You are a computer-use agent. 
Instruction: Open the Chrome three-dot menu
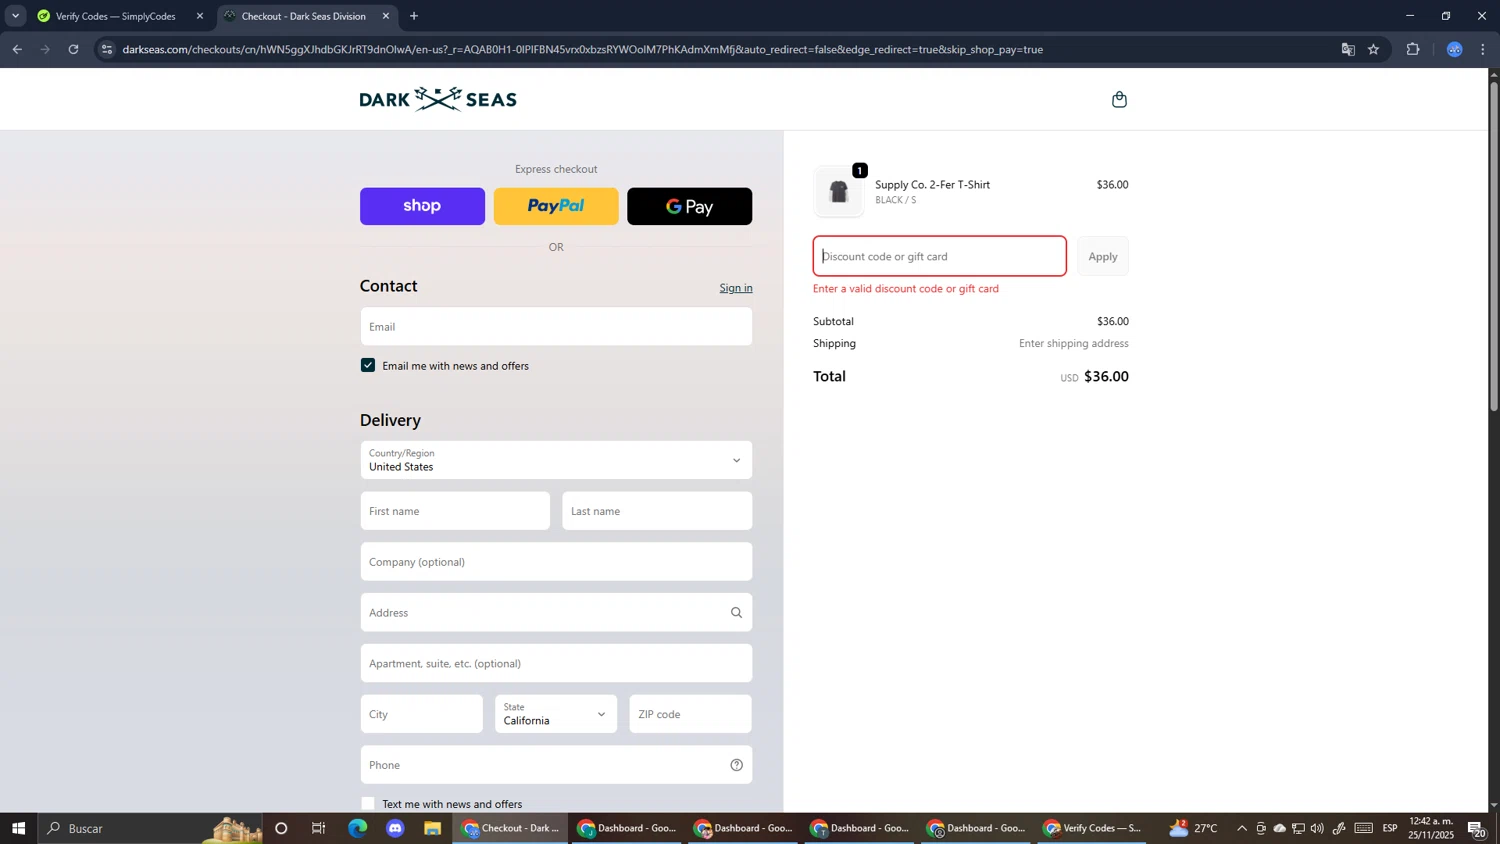tap(1483, 49)
